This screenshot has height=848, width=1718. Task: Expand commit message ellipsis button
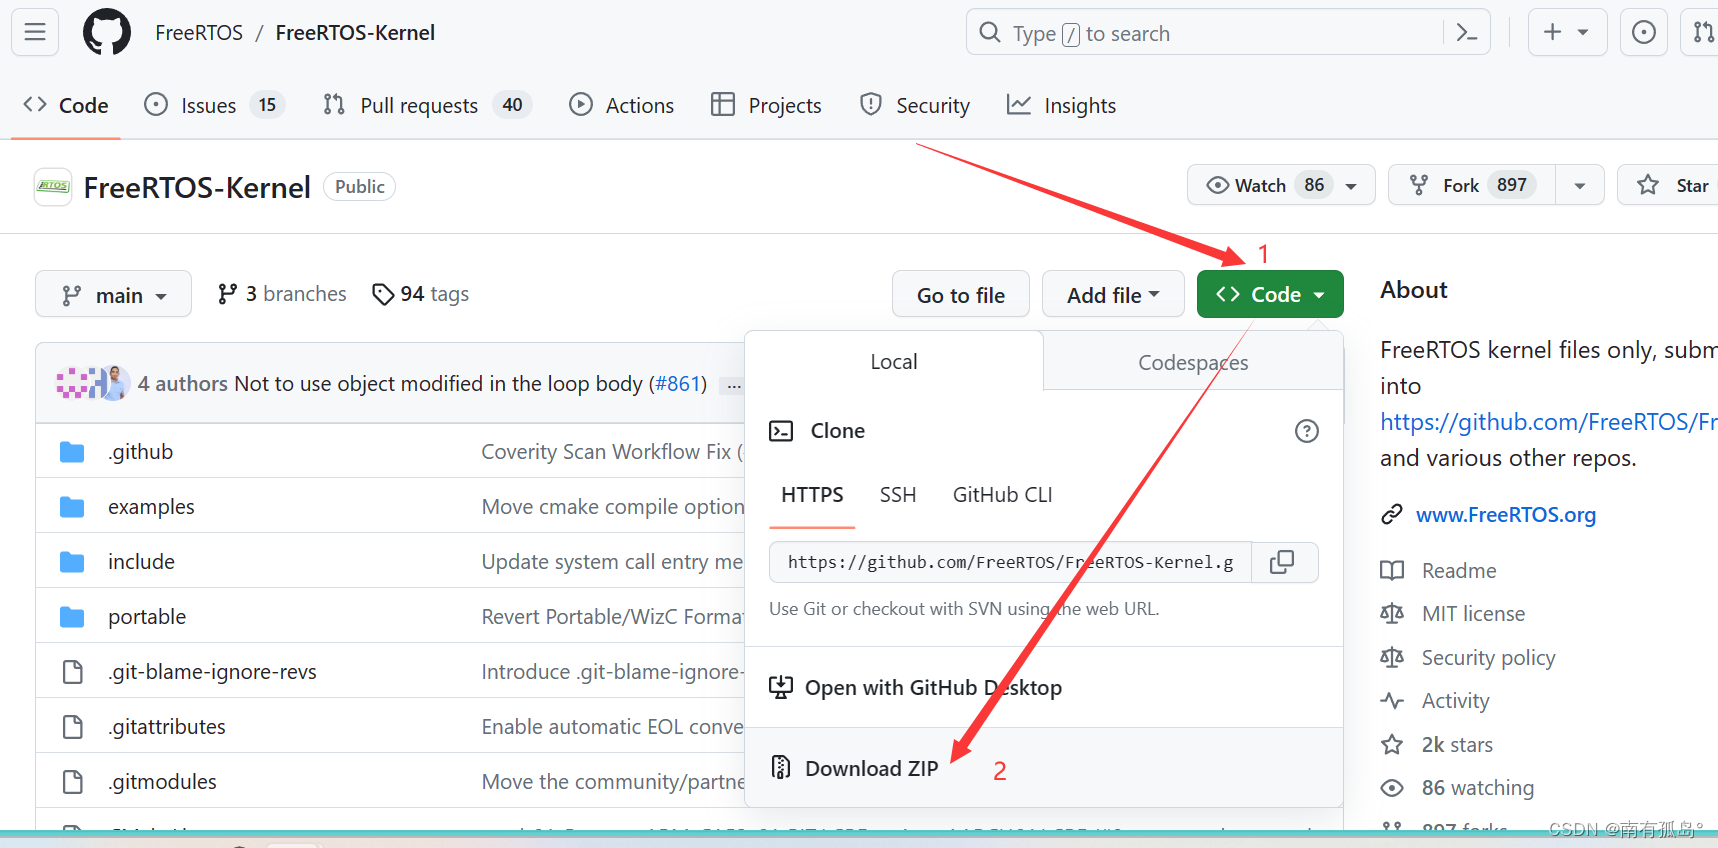[x=734, y=385]
